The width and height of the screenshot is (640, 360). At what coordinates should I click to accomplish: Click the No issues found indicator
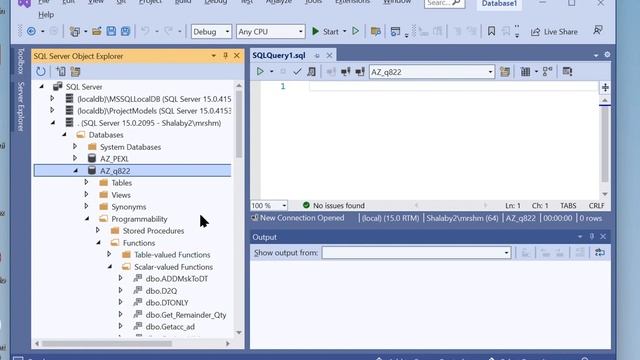334,205
